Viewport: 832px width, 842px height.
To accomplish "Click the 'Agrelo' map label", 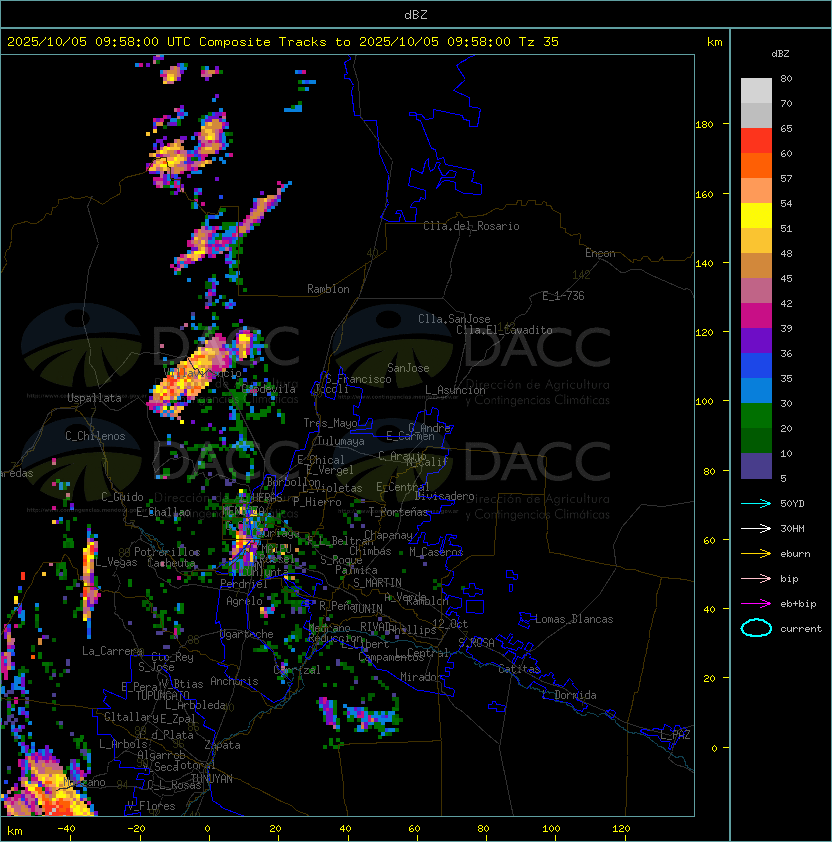I will pos(244,601).
